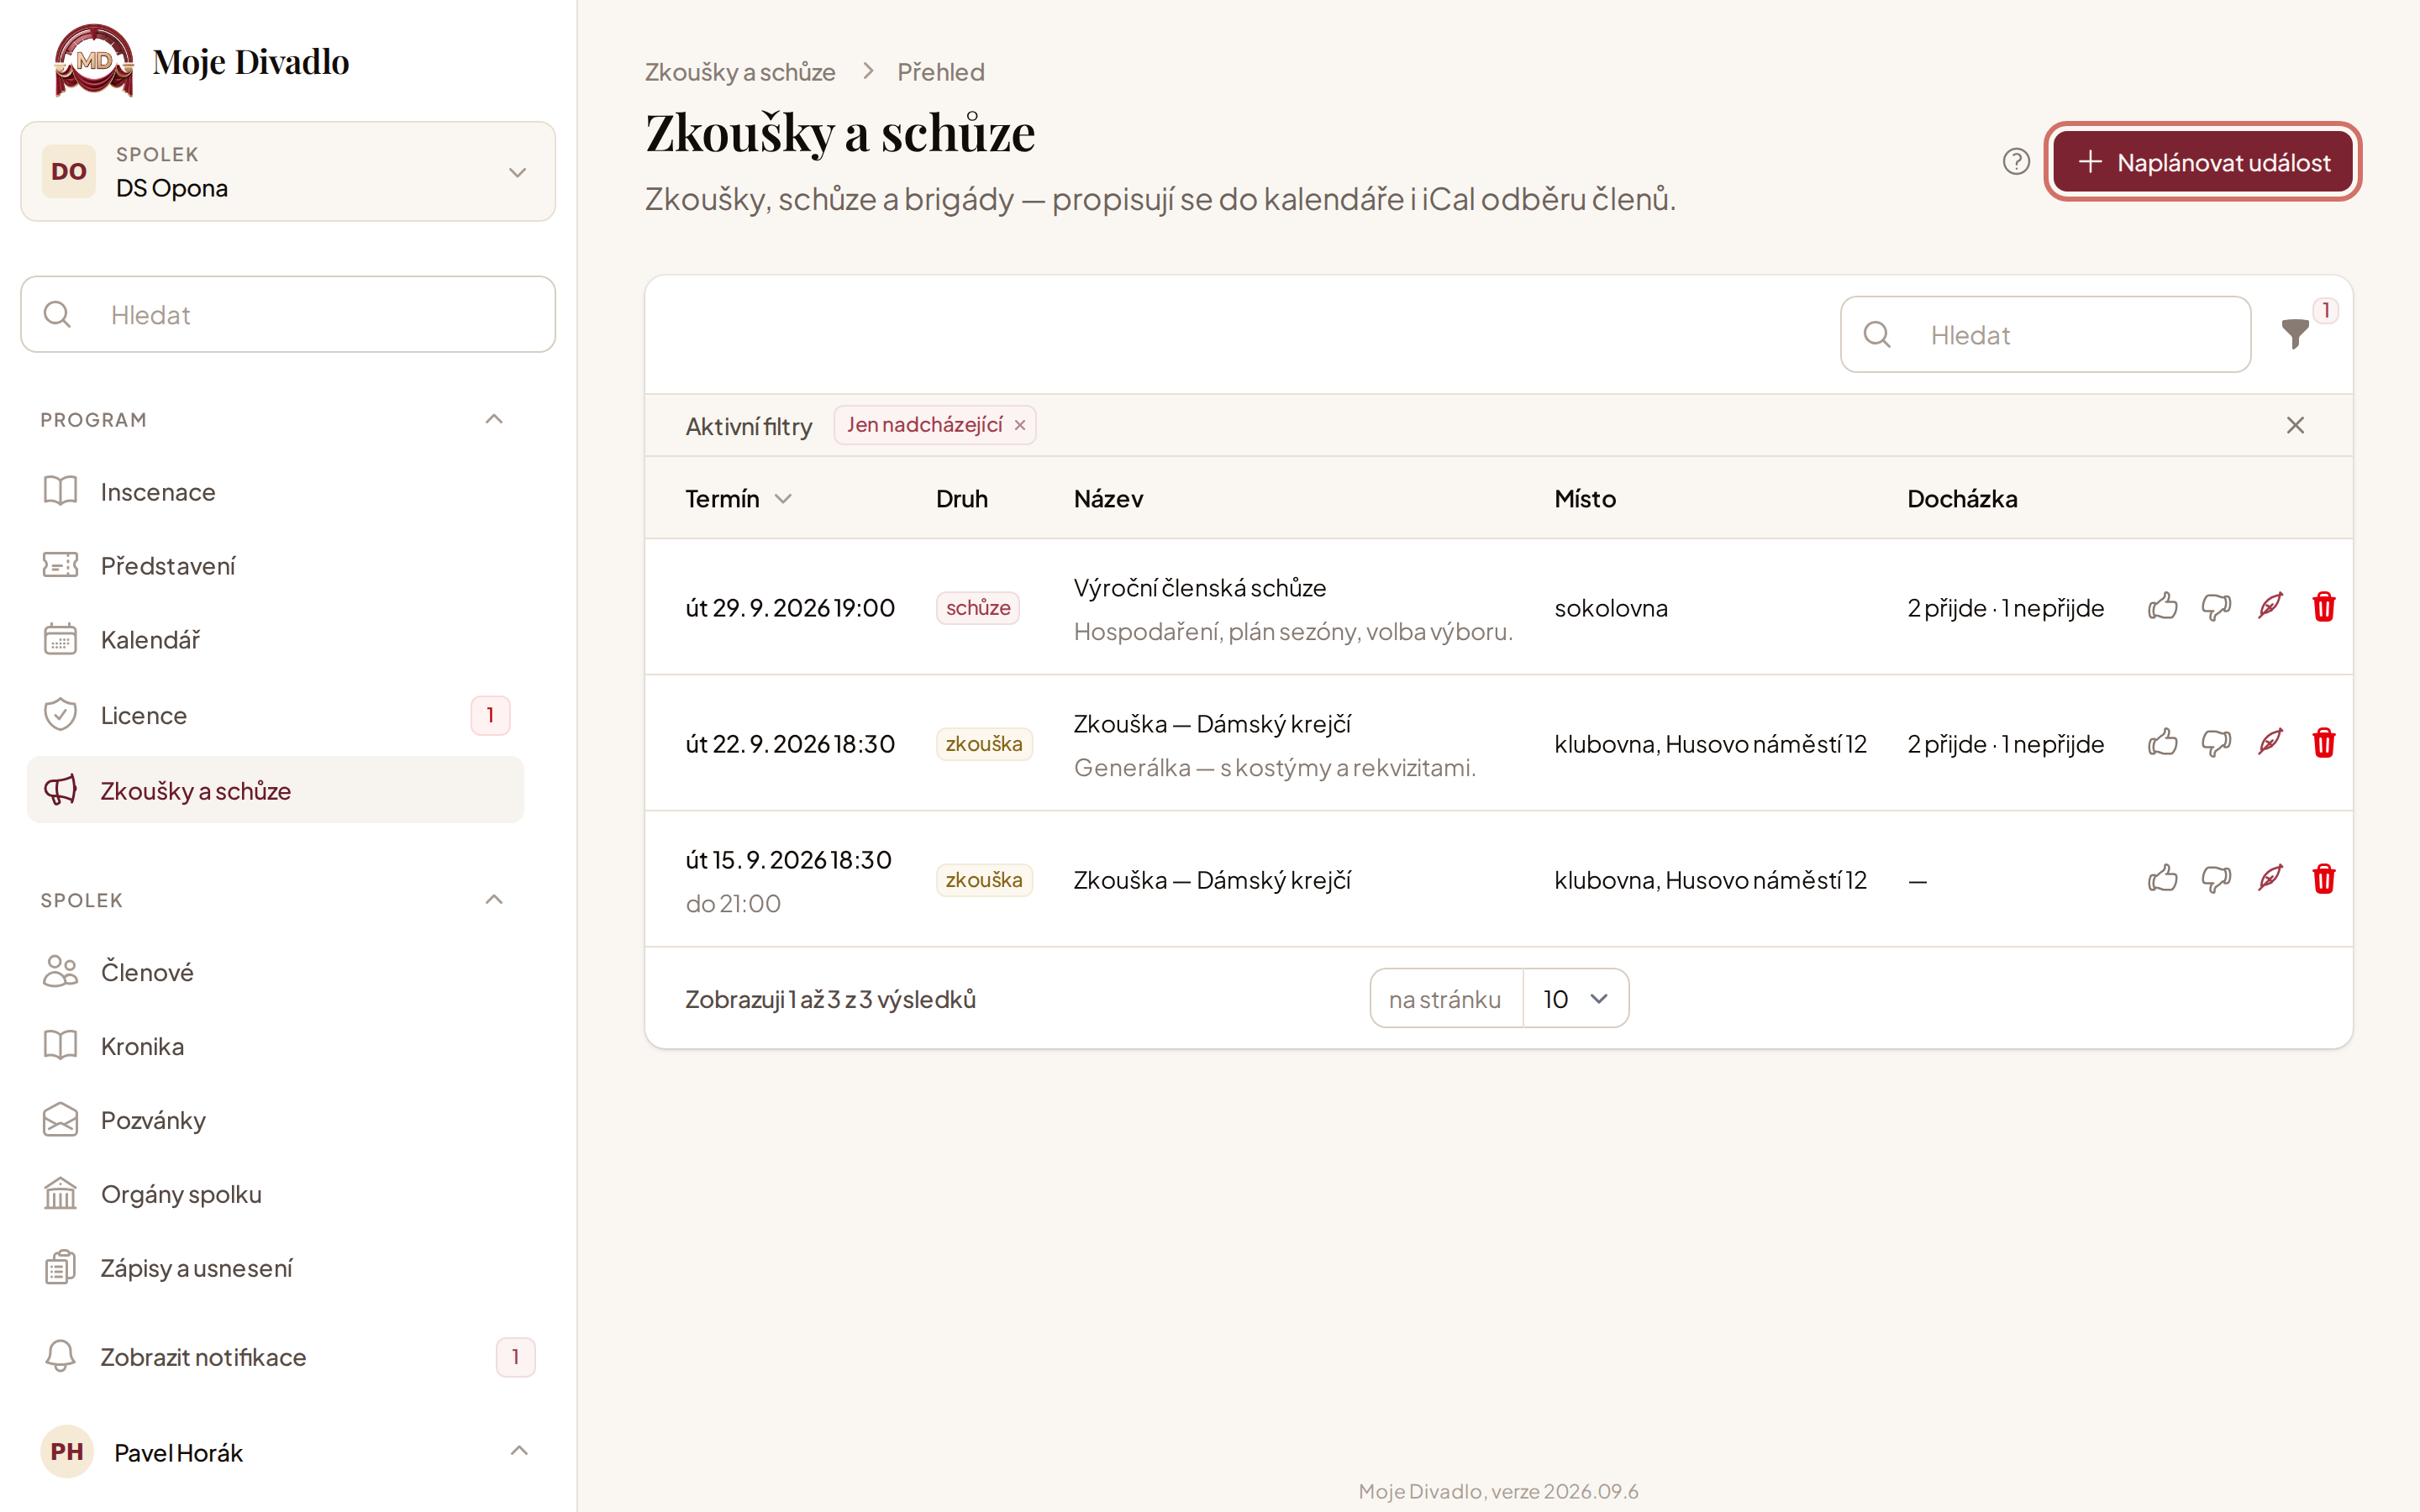Expand the Pavel Horák user menu
The image size is (2420, 1512).
point(288,1452)
